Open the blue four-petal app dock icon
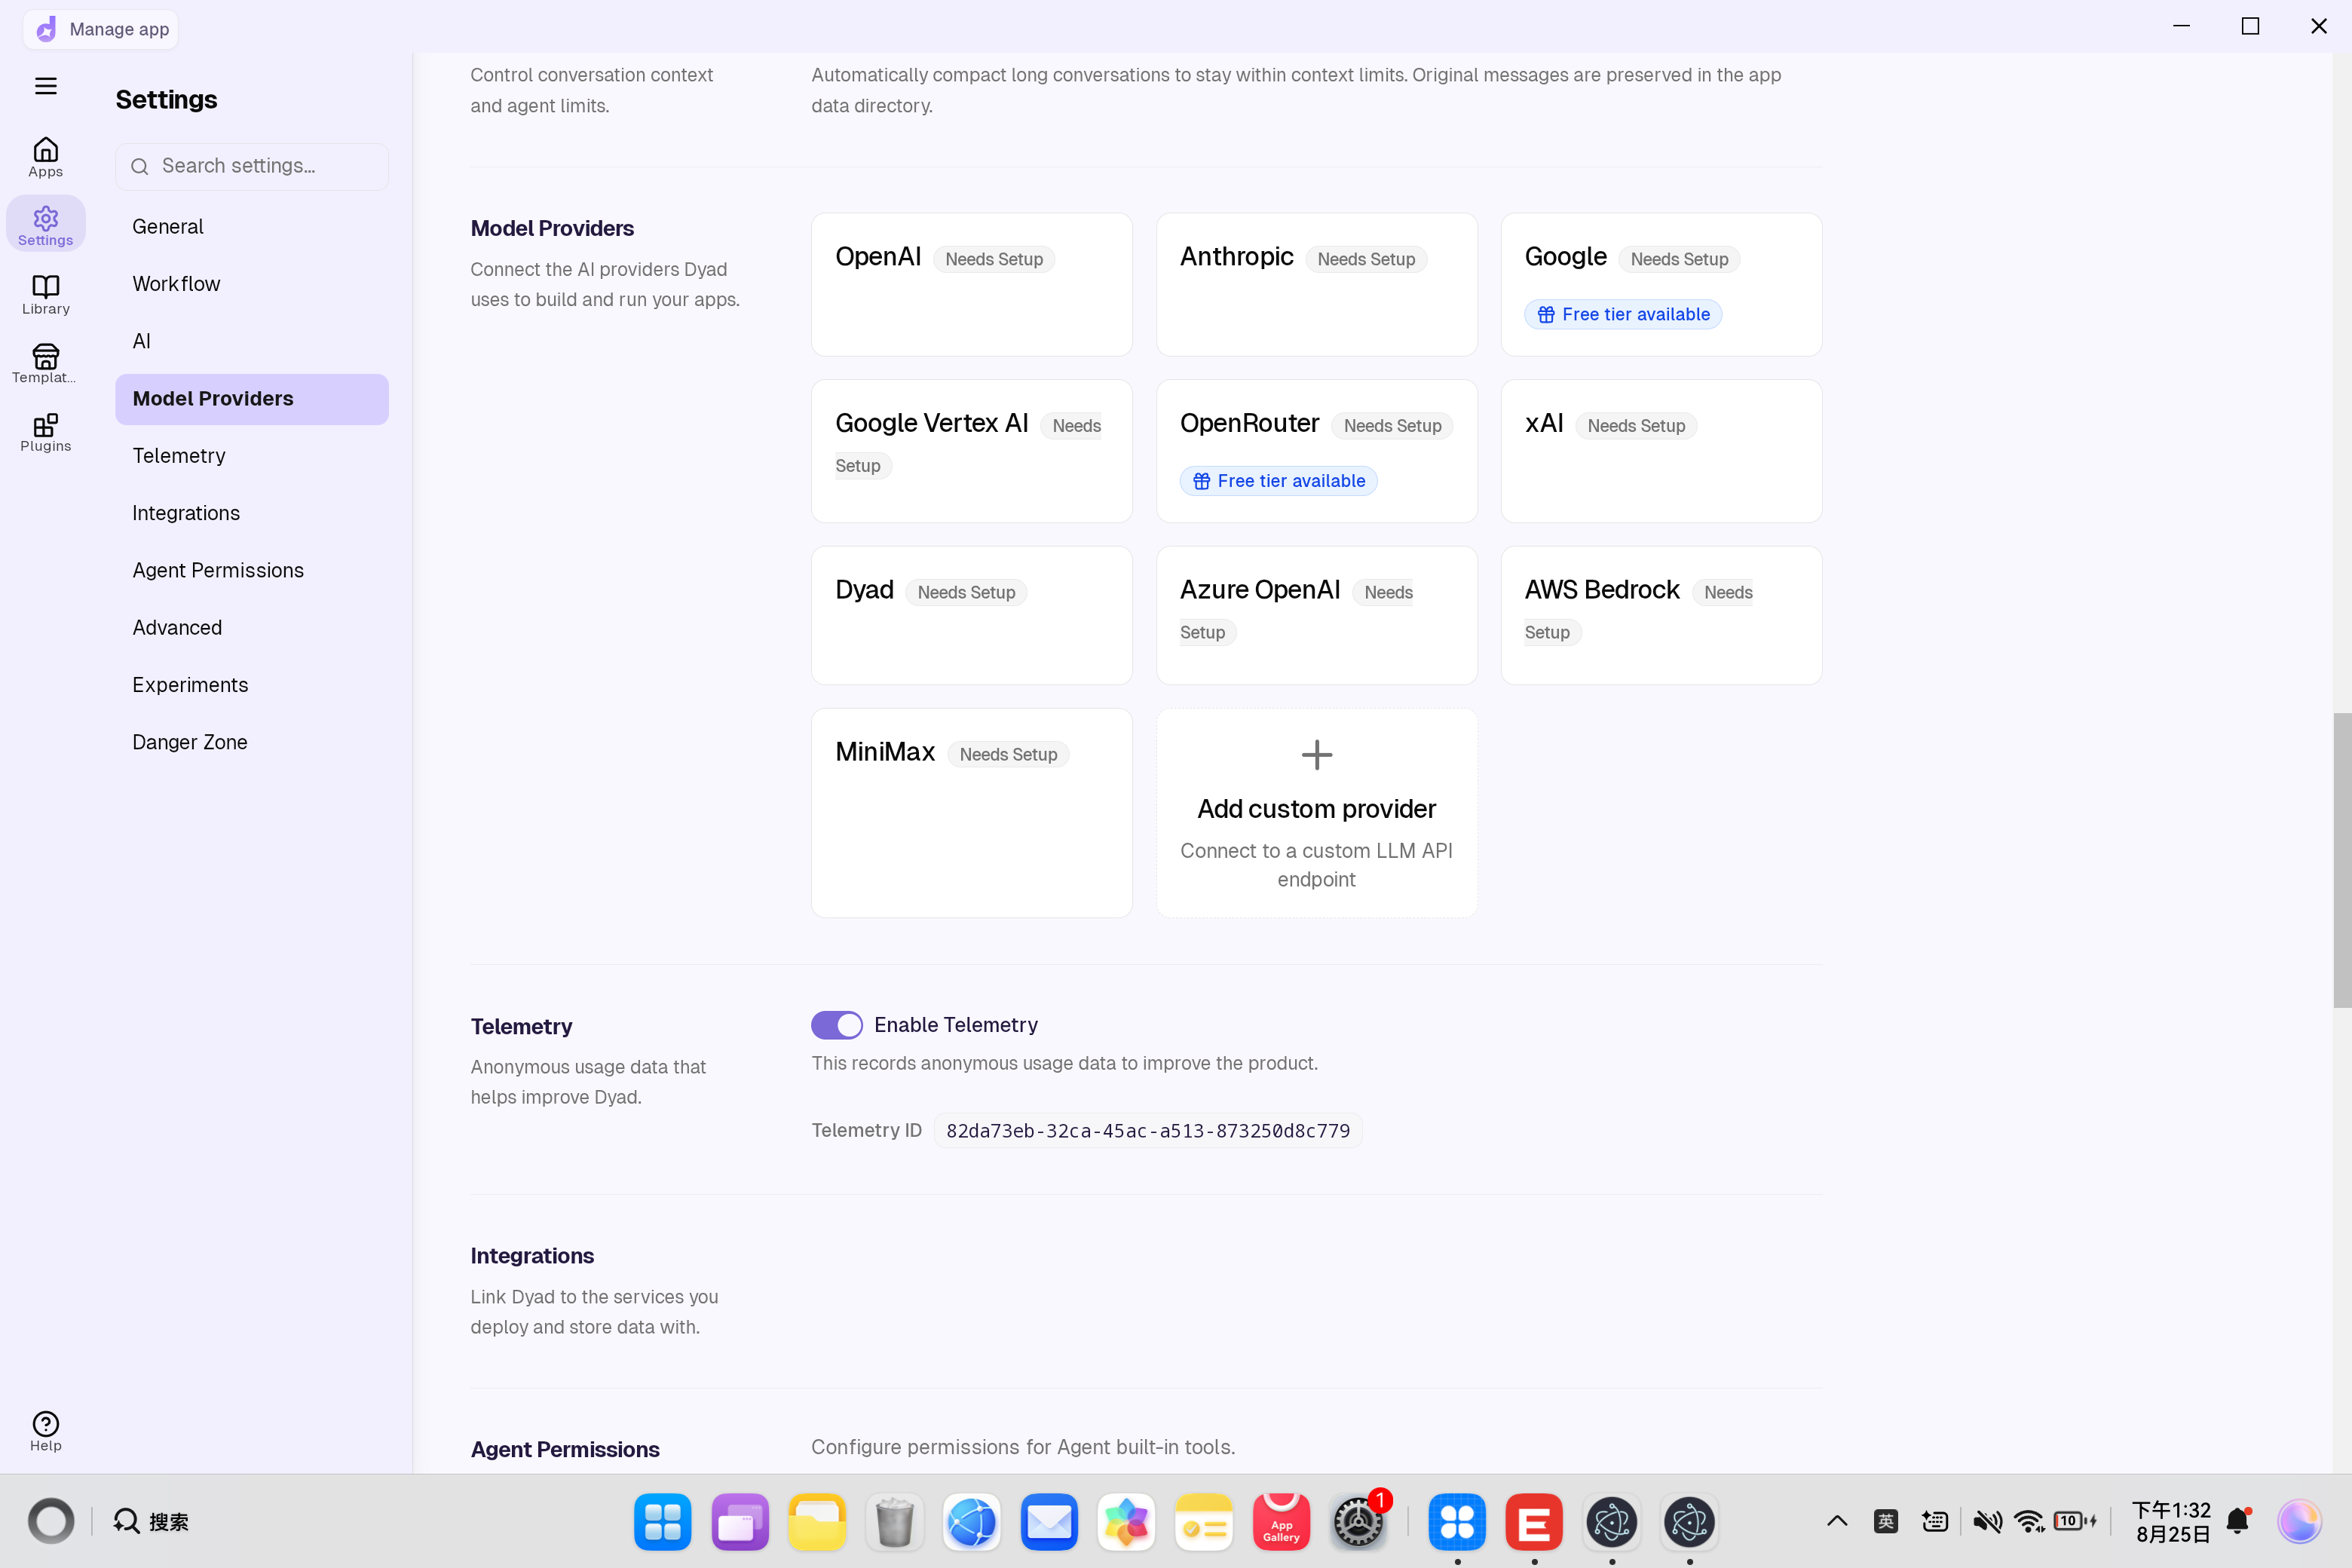Screen dimensions: 2352x1568 point(1457,1522)
